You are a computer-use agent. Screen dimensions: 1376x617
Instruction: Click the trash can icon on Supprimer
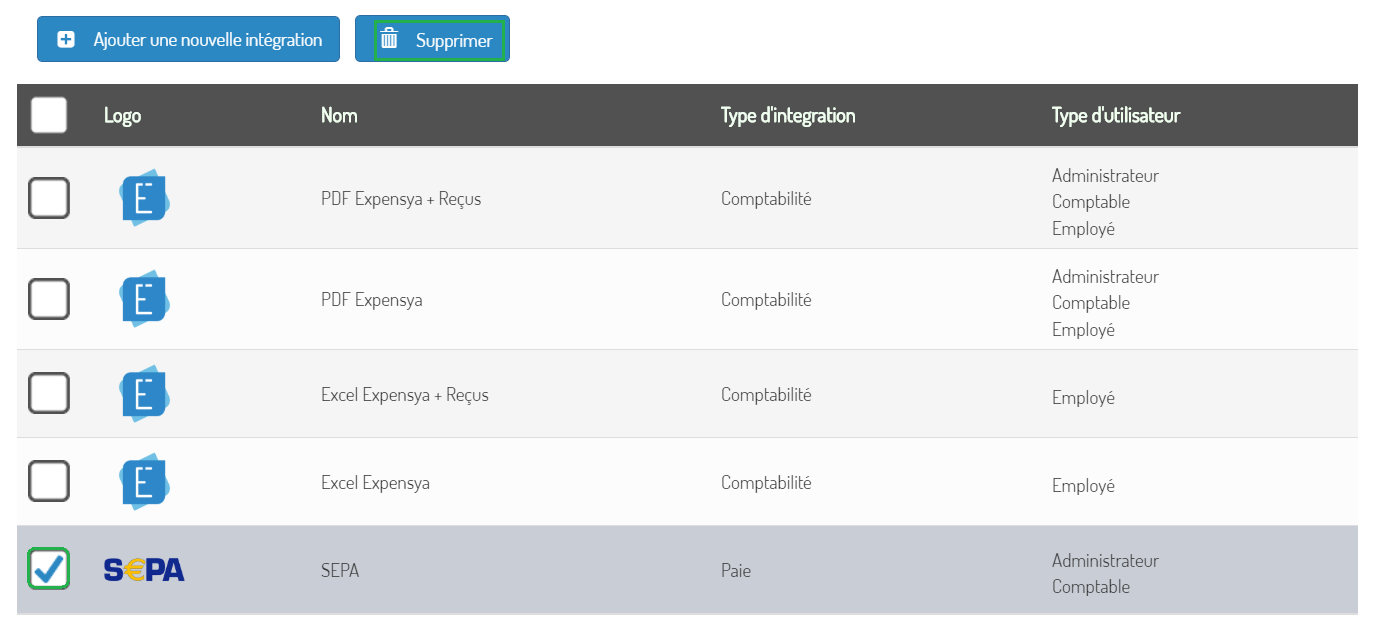pos(390,40)
